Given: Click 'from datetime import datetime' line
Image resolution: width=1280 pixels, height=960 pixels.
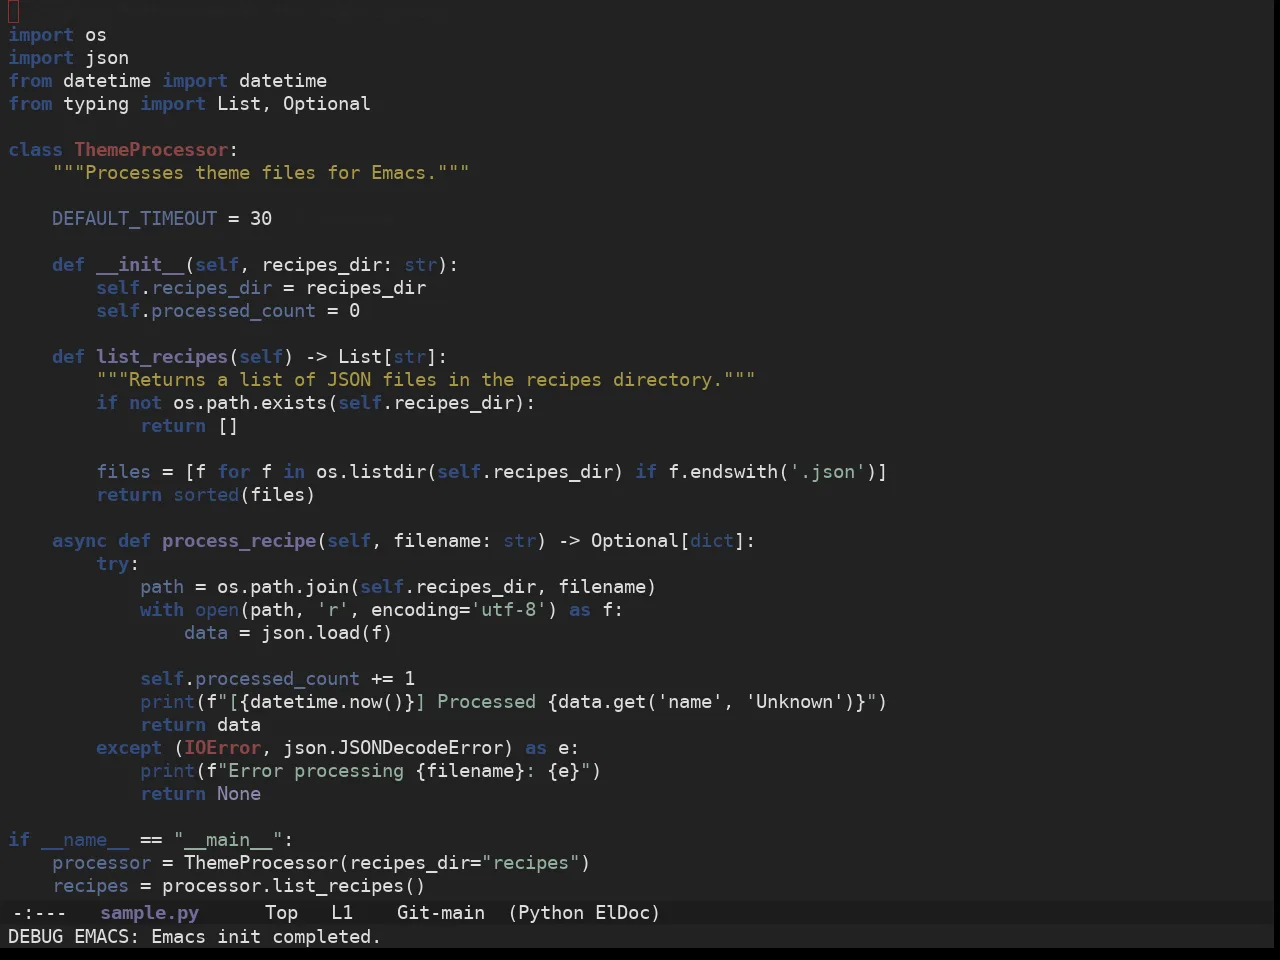Looking at the screenshot, I should coord(167,81).
